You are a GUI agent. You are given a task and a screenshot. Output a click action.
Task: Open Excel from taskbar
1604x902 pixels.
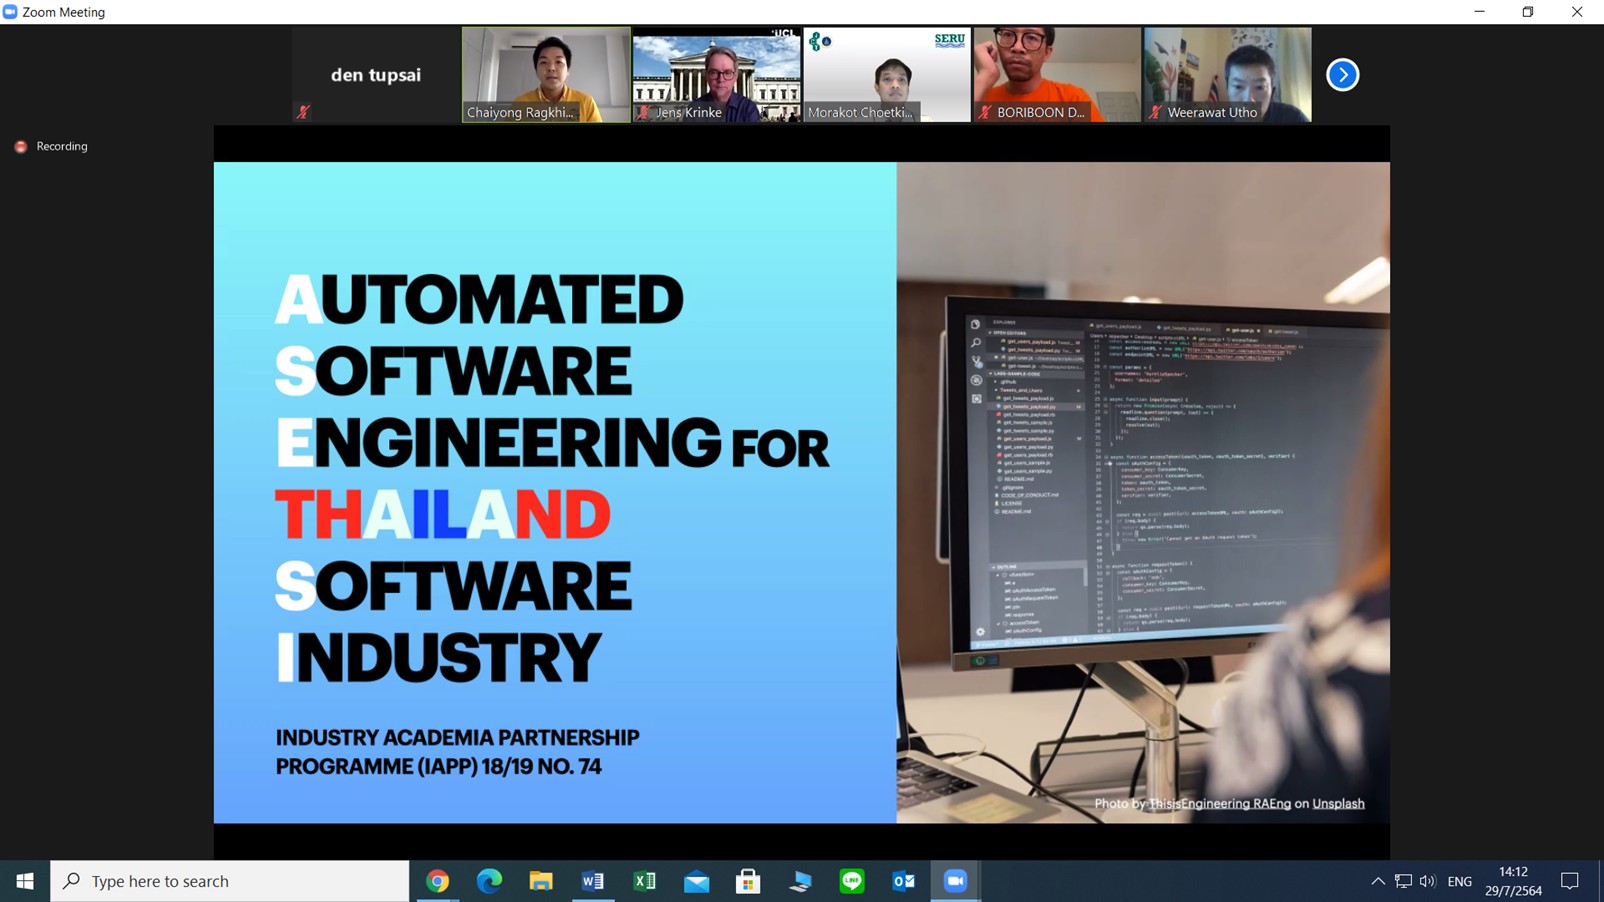click(x=645, y=881)
